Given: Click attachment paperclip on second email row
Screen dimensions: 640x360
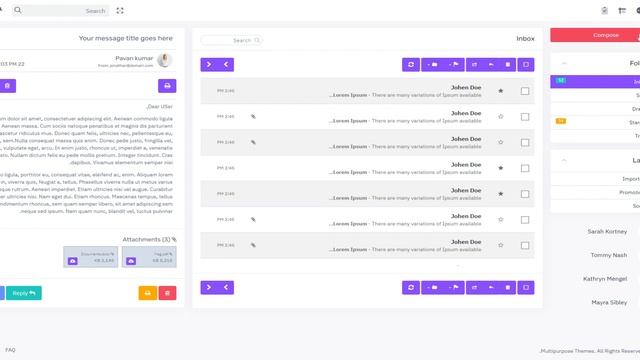Looking at the screenshot, I should point(253,117).
